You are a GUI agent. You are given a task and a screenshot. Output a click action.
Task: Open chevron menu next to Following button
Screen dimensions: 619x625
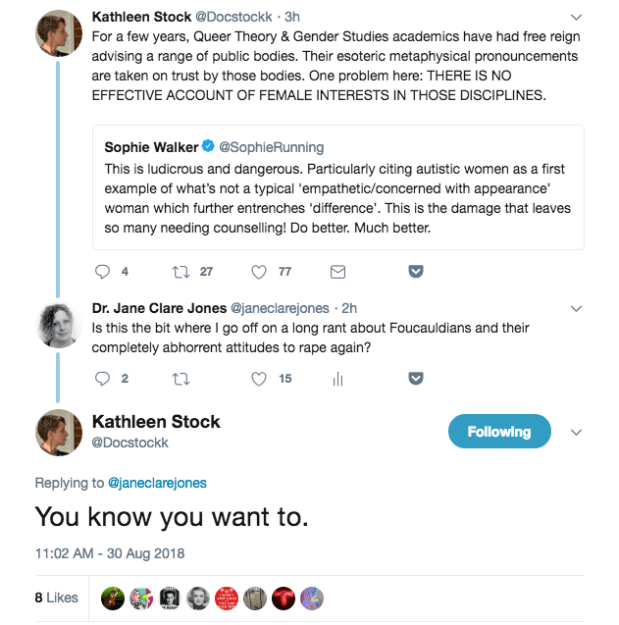tap(576, 432)
